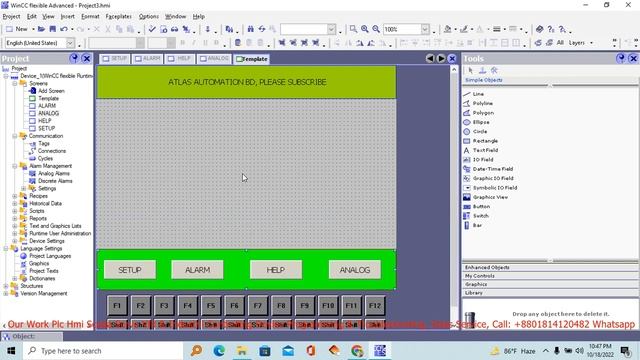Click the Undo arrow icon
Screen dimensions: 640x360
tap(64, 29)
